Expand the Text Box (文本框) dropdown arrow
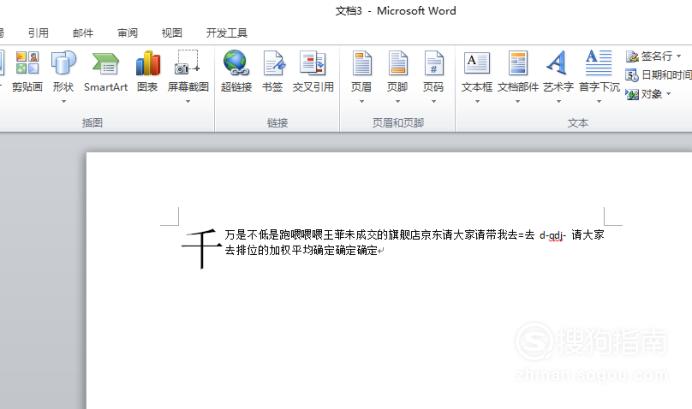692x409 pixels. pyautogui.click(x=477, y=101)
